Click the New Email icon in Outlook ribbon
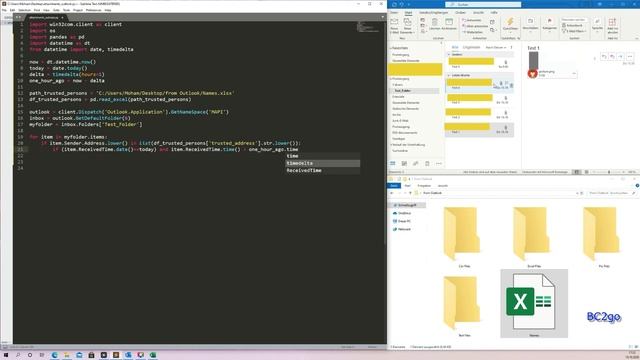Image resolution: width=640 pixels, height=360 pixels. point(394,22)
